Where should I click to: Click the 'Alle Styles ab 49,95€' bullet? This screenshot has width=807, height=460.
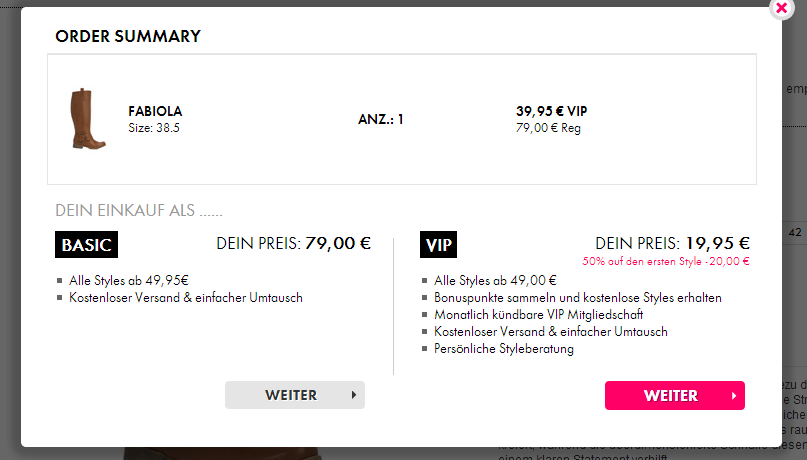tap(129, 281)
